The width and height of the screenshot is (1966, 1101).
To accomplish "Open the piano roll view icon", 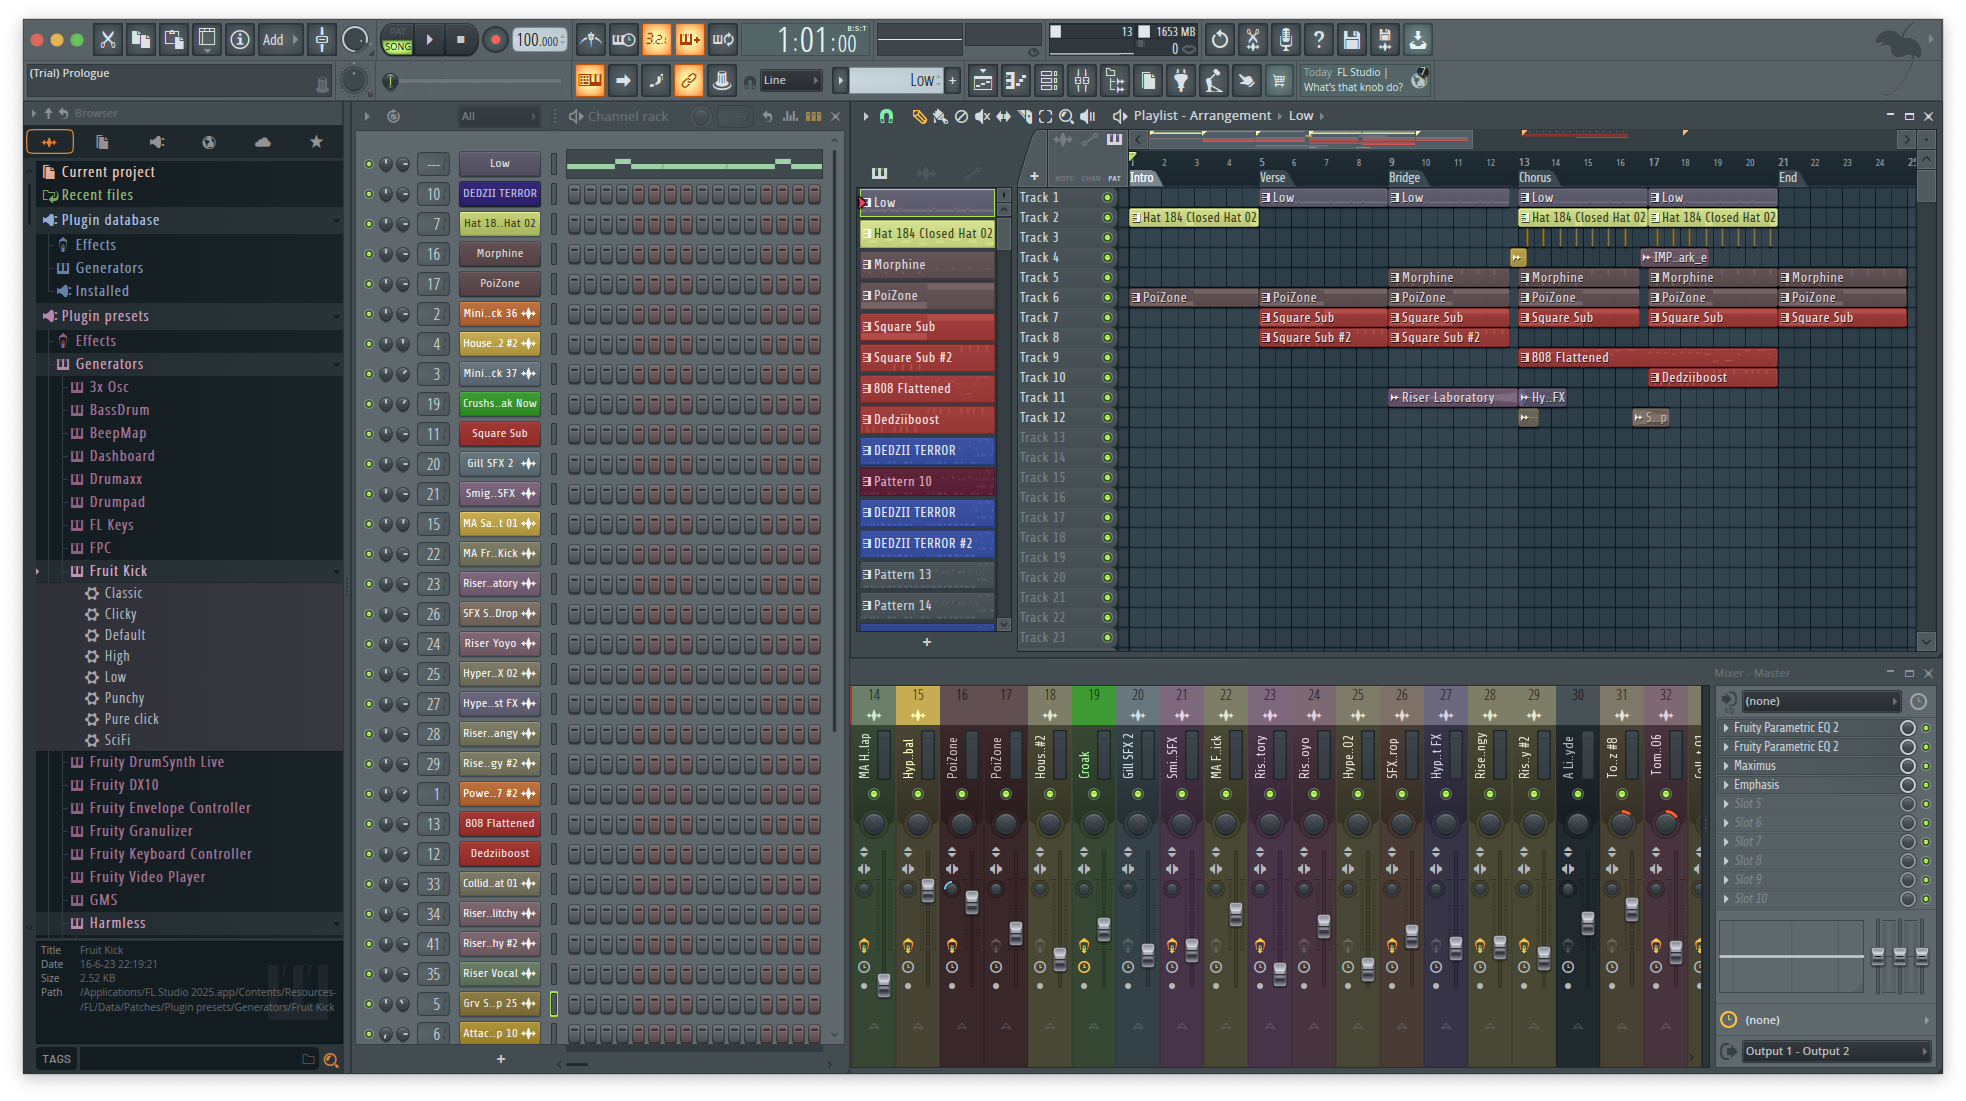I will [1015, 81].
